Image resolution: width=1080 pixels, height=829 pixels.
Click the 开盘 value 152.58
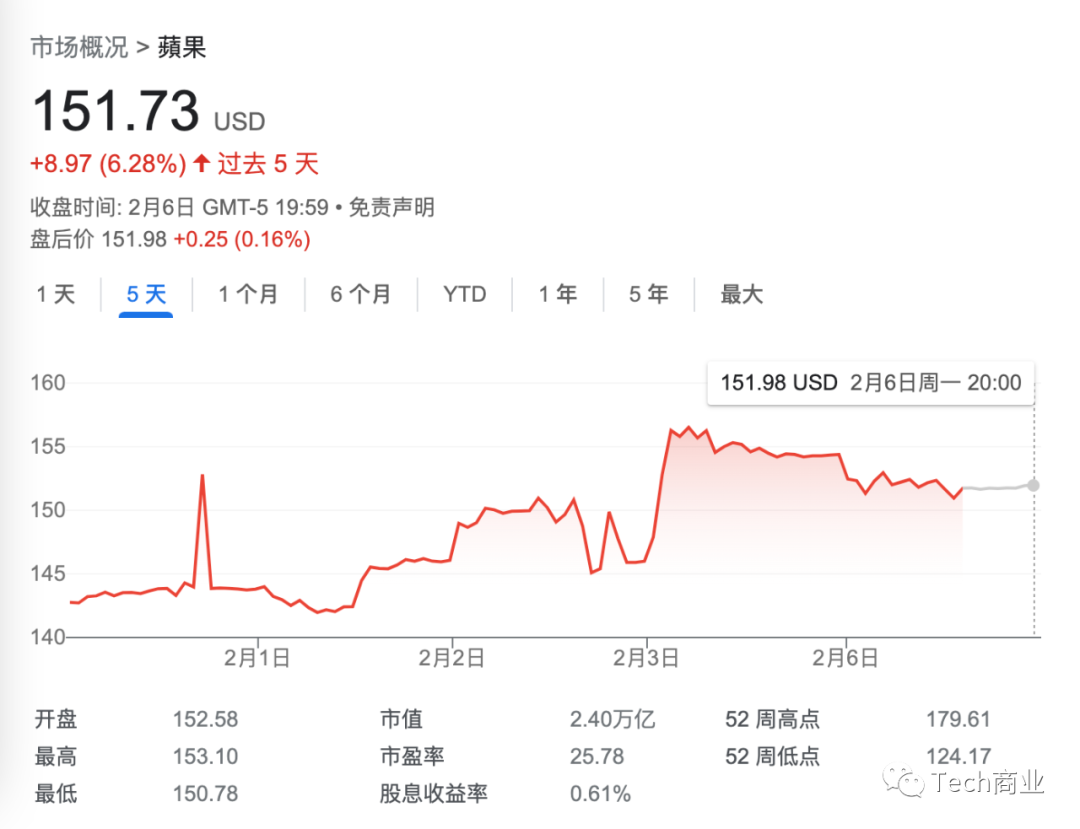coord(205,720)
